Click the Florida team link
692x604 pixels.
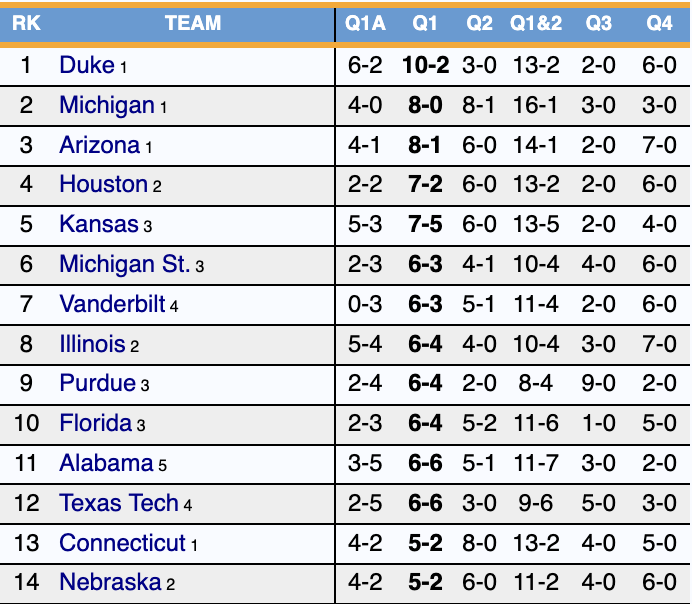95,423
